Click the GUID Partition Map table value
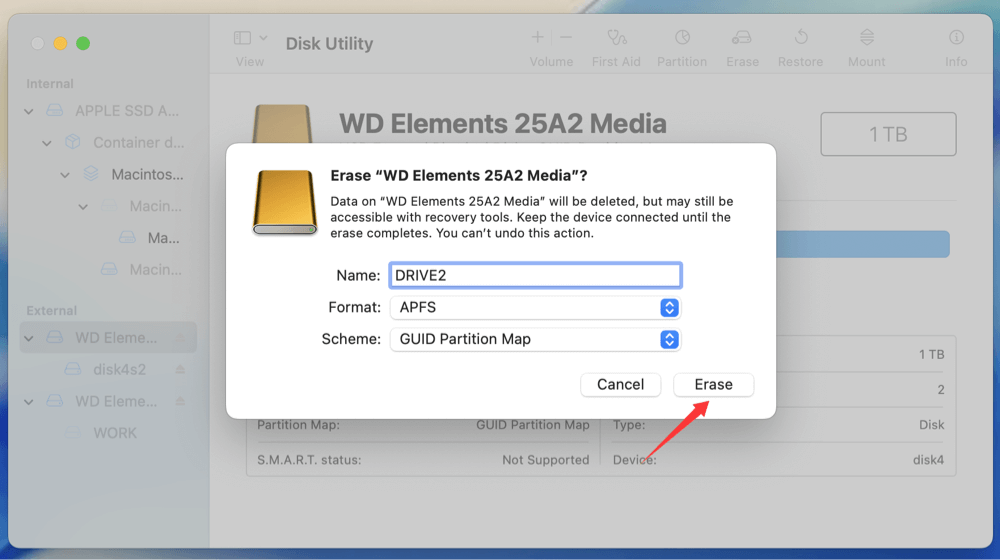1000x560 pixels. (533, 425)
